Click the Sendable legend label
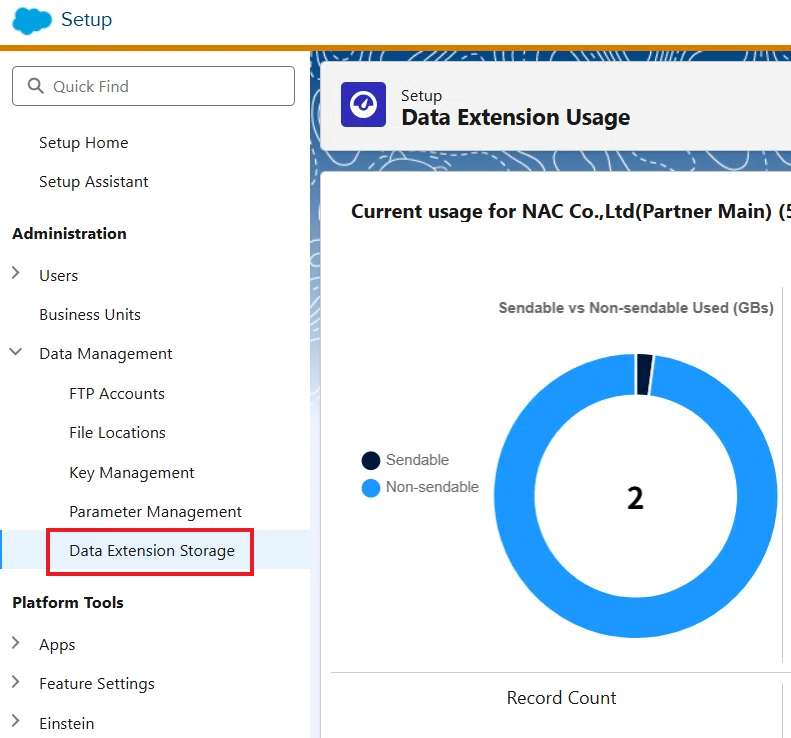Viewport: 791px width, 738px height. pos(417,460)
